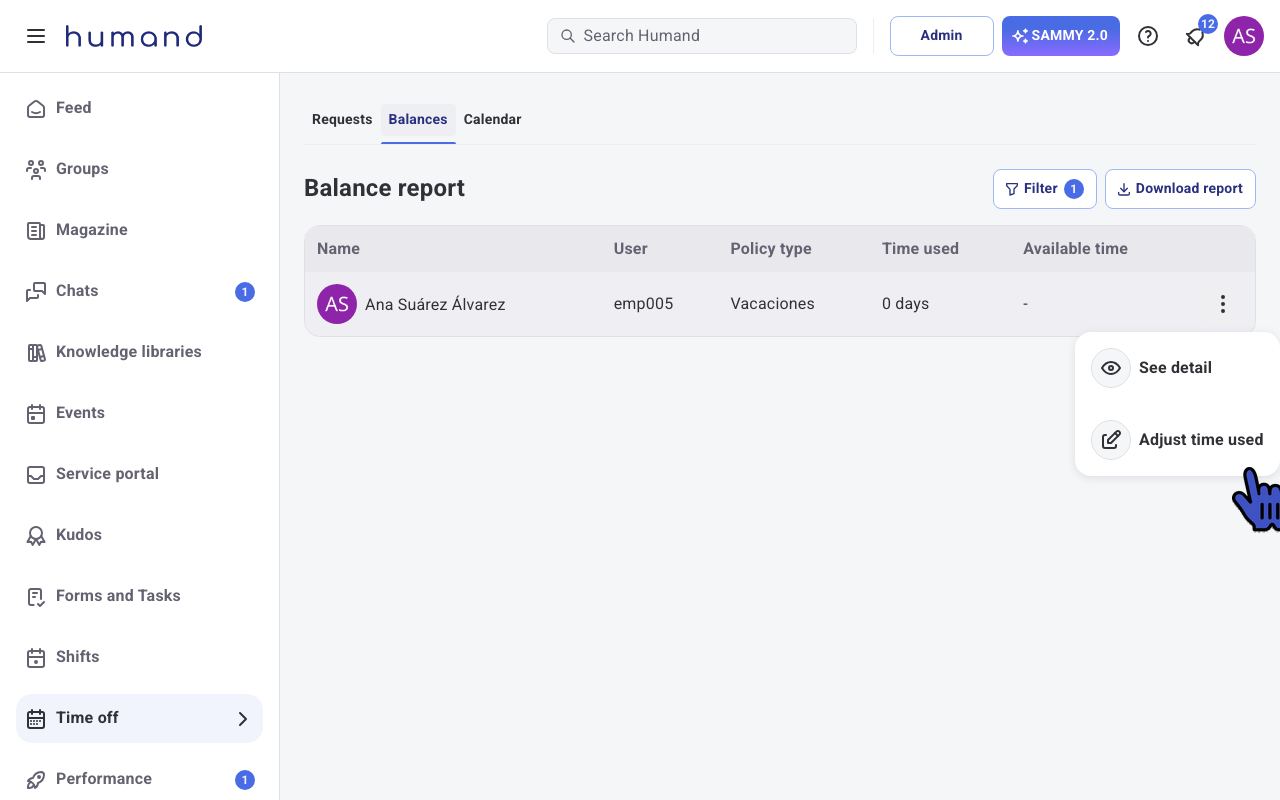The image size is (1280, 800).
Task: Open Performance in the sidebar
Action: [x=139, y=779]
